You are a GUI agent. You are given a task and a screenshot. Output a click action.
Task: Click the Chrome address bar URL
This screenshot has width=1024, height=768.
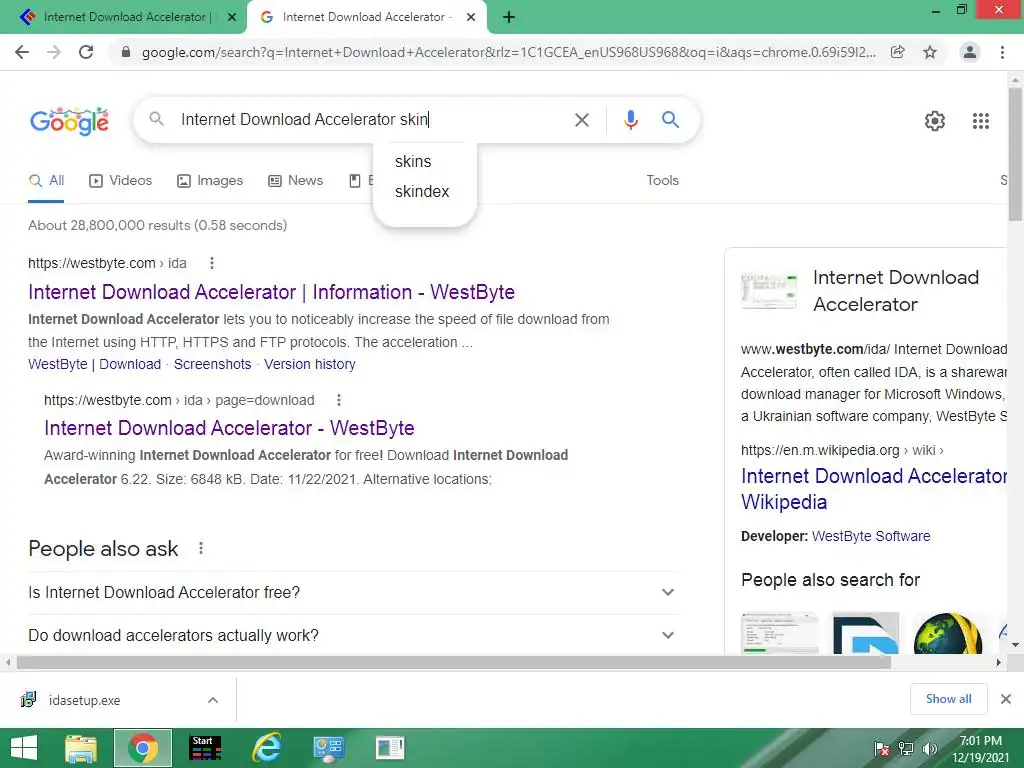point(509,52)
